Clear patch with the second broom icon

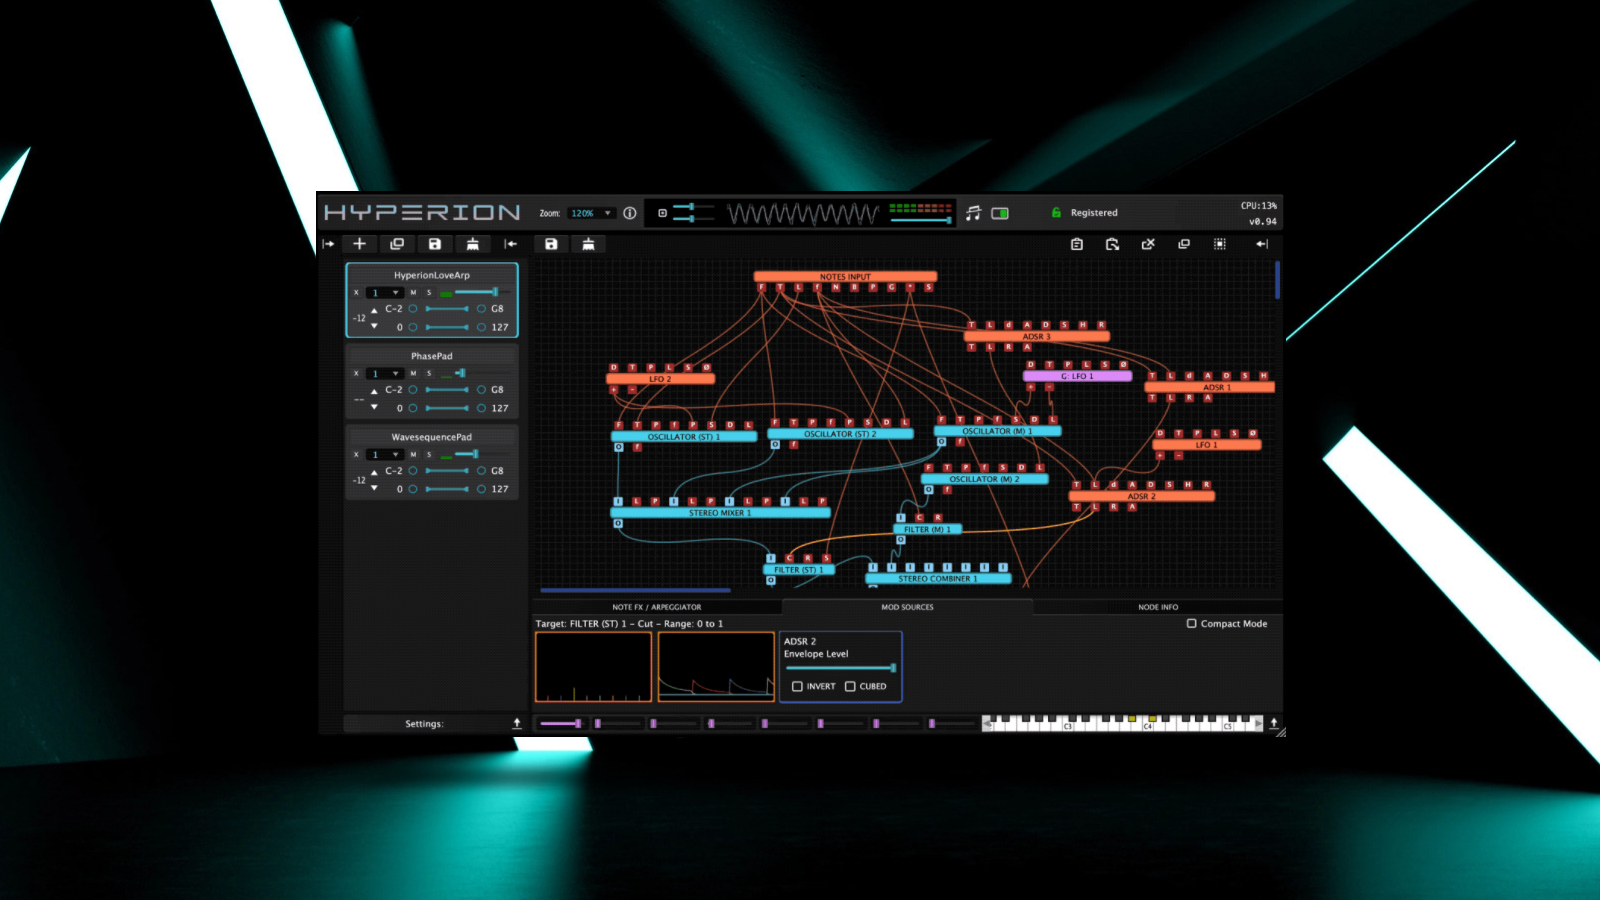pyautogui.click(x=589, y=244)
